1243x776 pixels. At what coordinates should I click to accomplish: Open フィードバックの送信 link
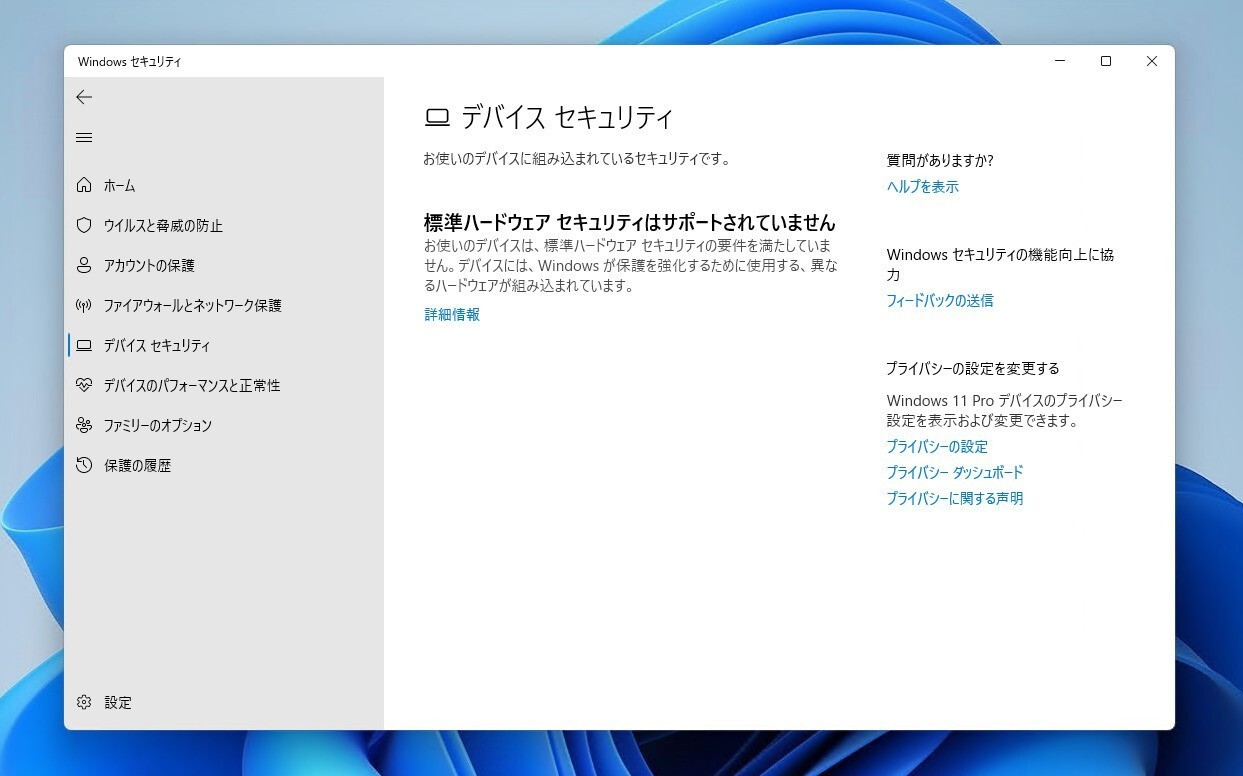click(x=939, y=300)
